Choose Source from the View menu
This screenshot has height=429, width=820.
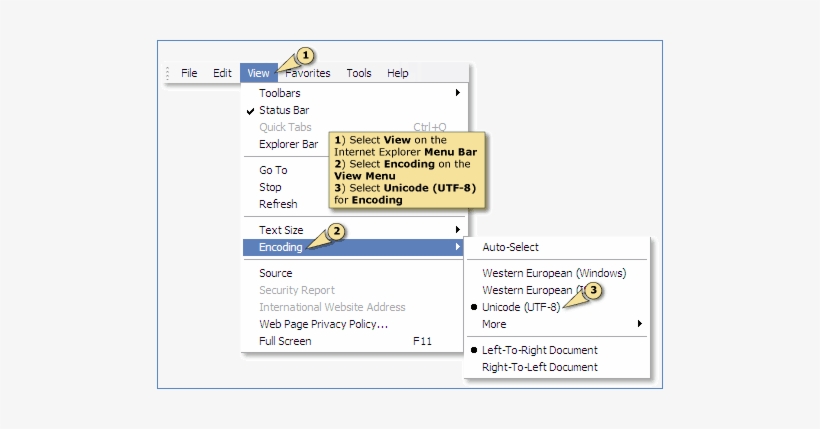354,273
